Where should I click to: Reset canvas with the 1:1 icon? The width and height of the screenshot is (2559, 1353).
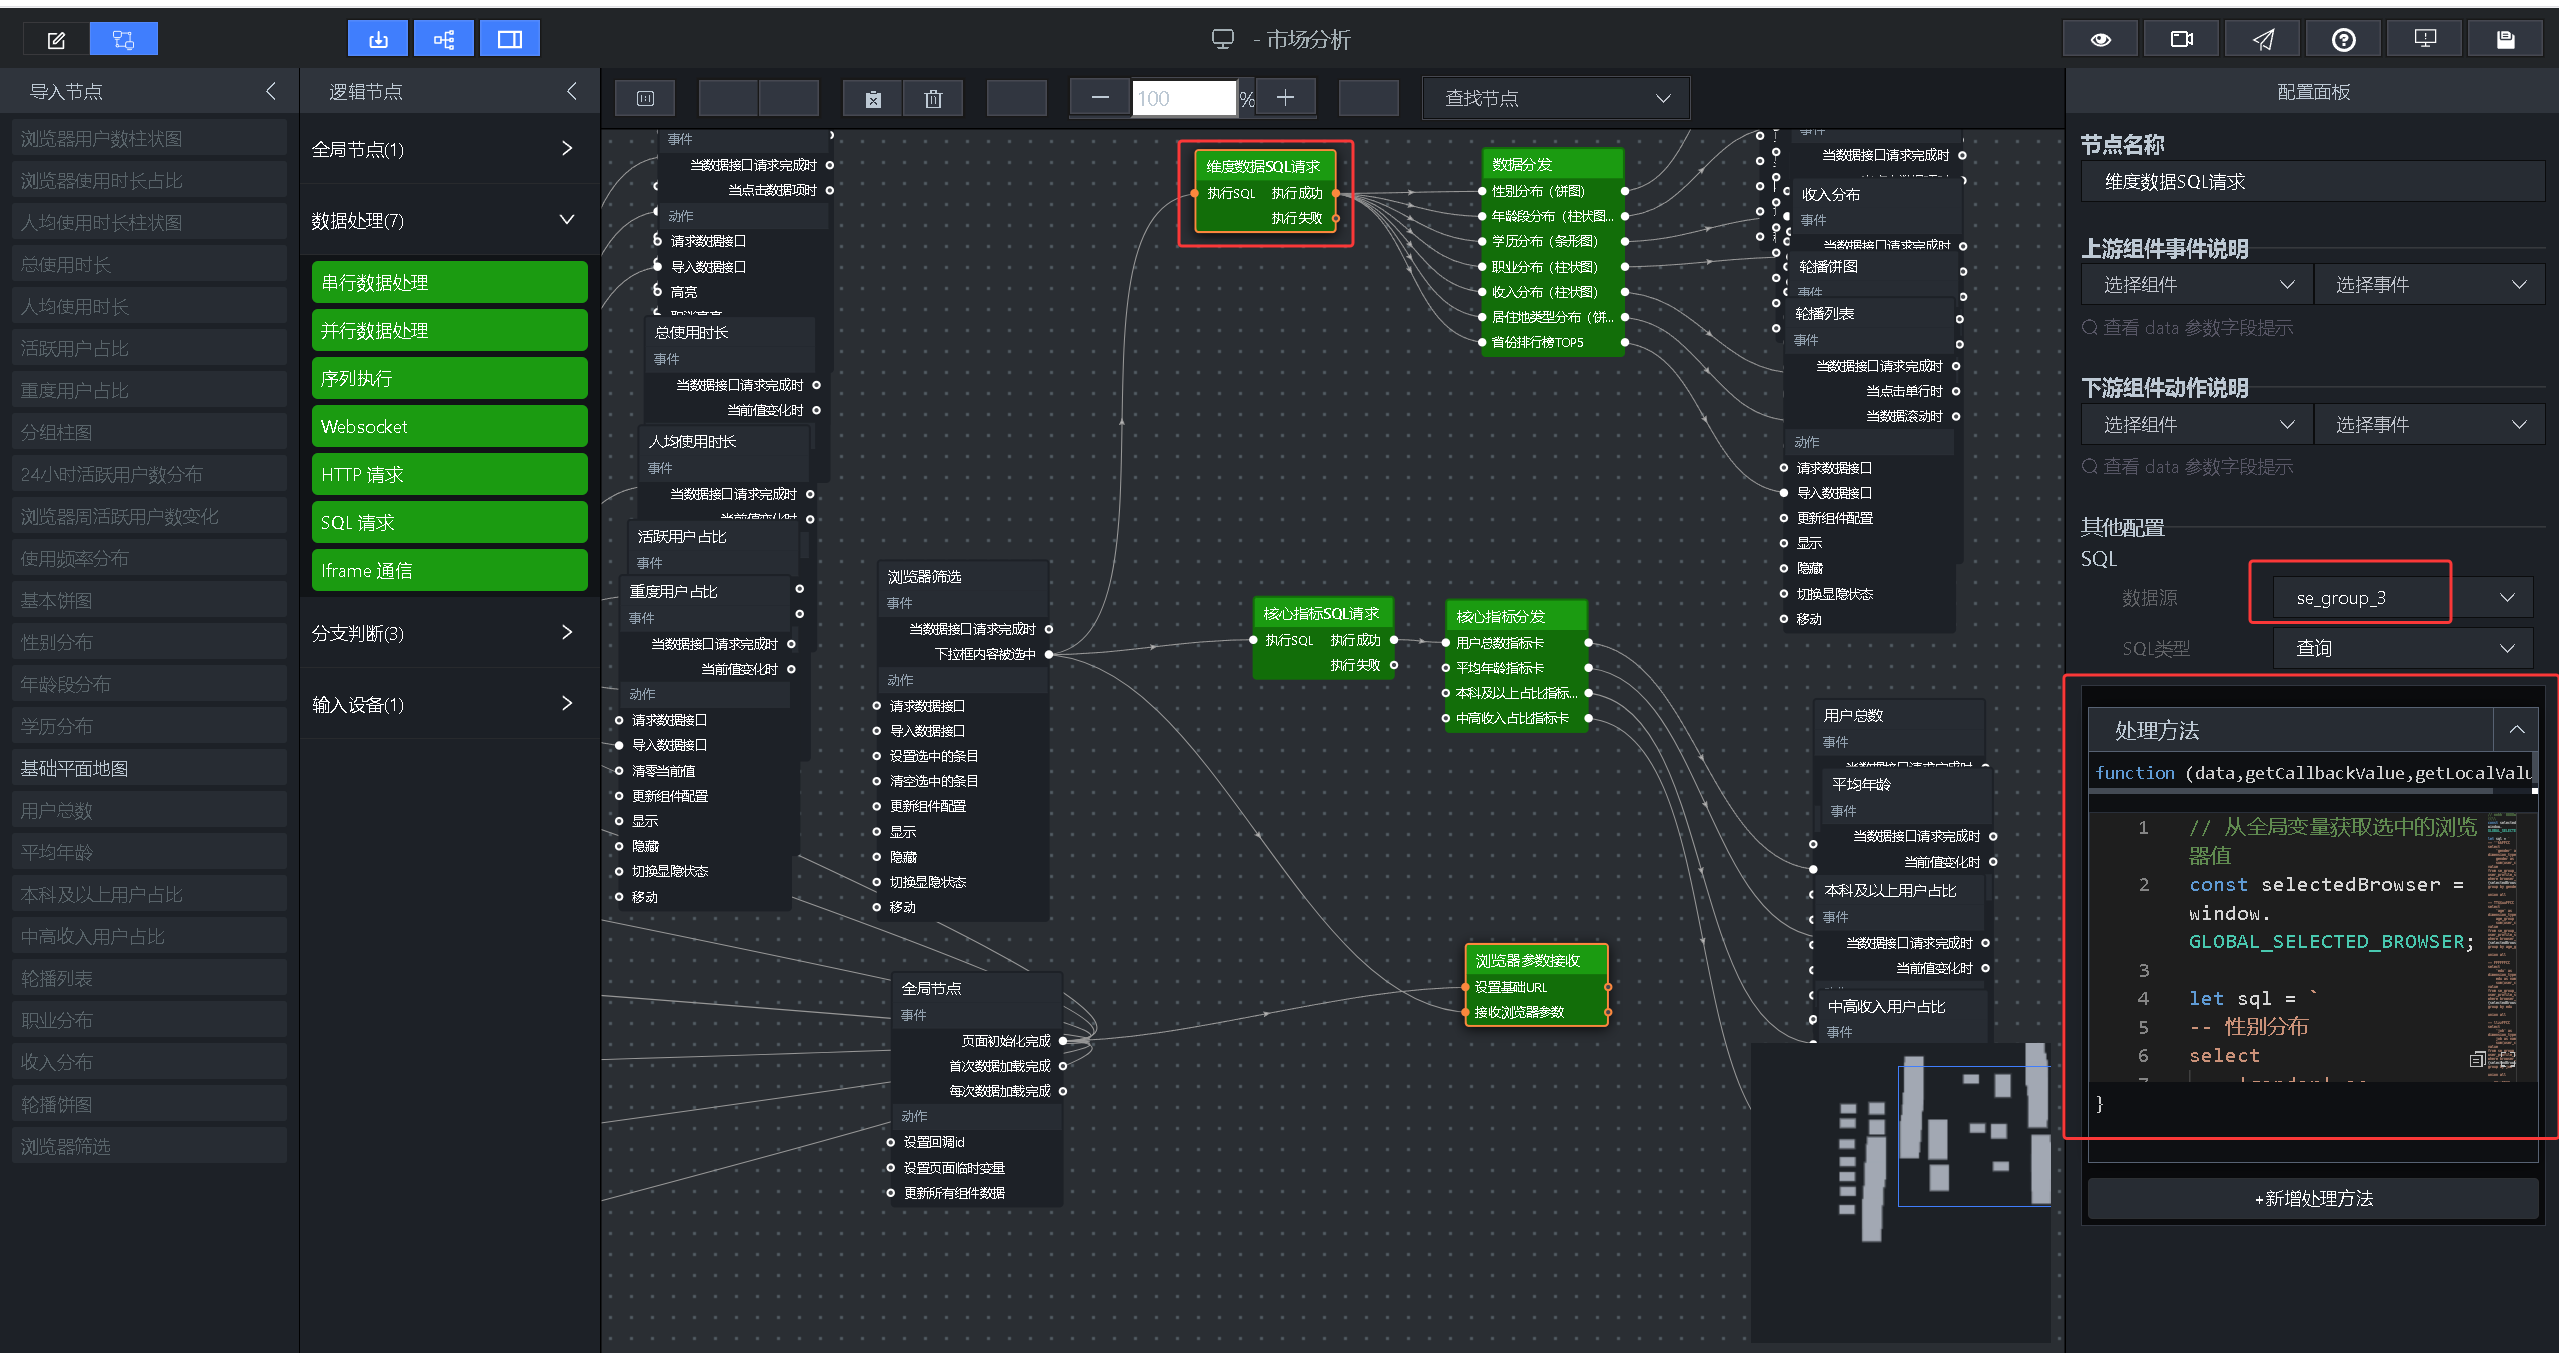click(x=645, y=98)
